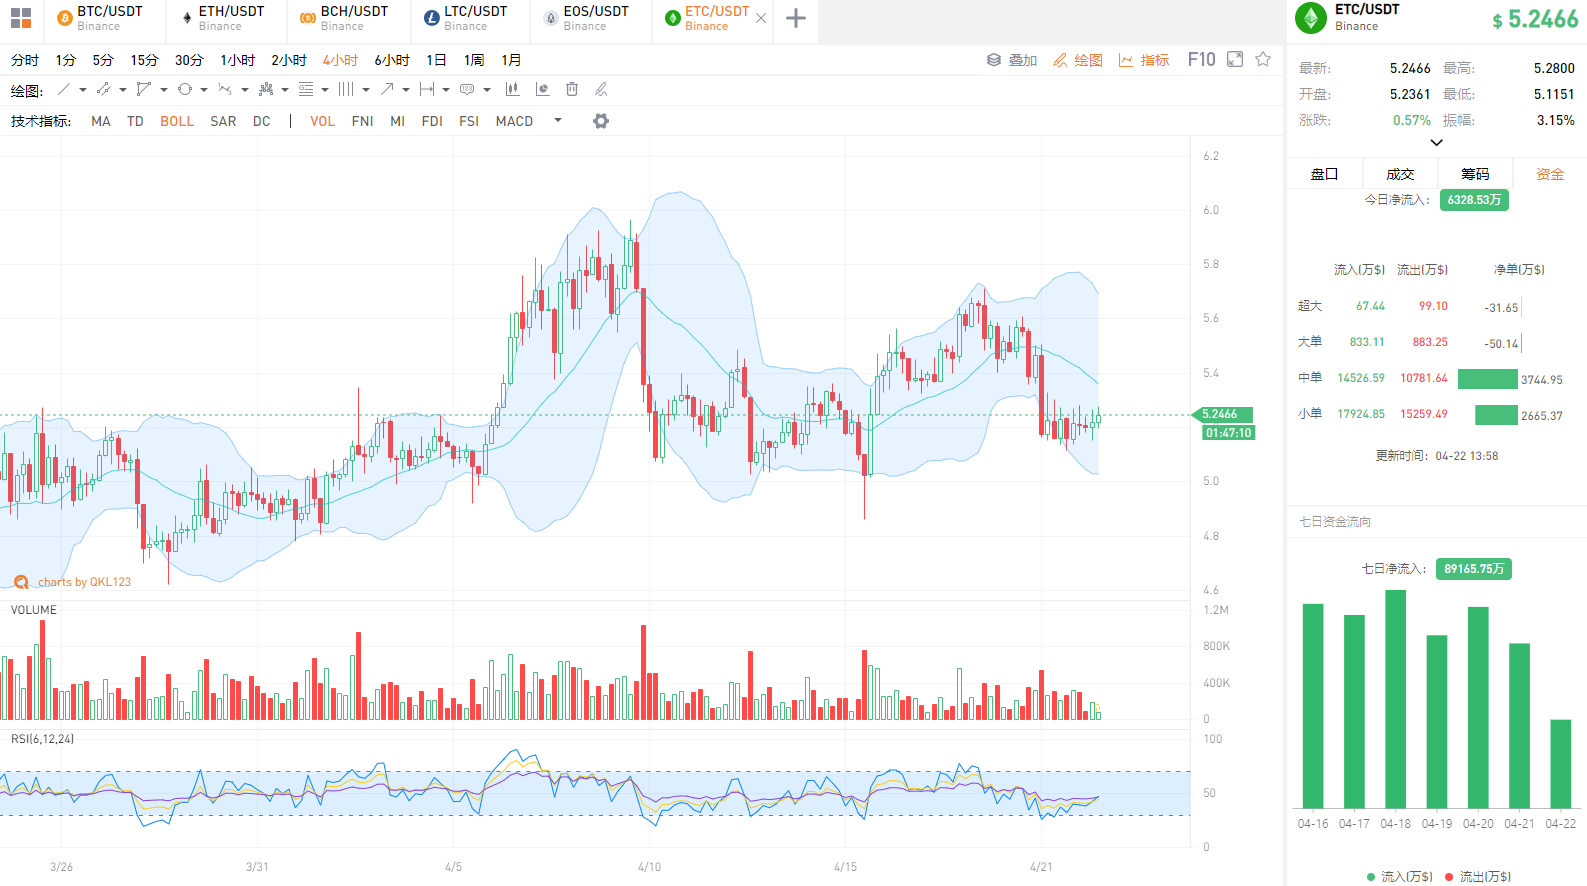Select the arrow drawing tool
Image resolution: width=1587 pixels, height=886 pixels.
point(387,89)
